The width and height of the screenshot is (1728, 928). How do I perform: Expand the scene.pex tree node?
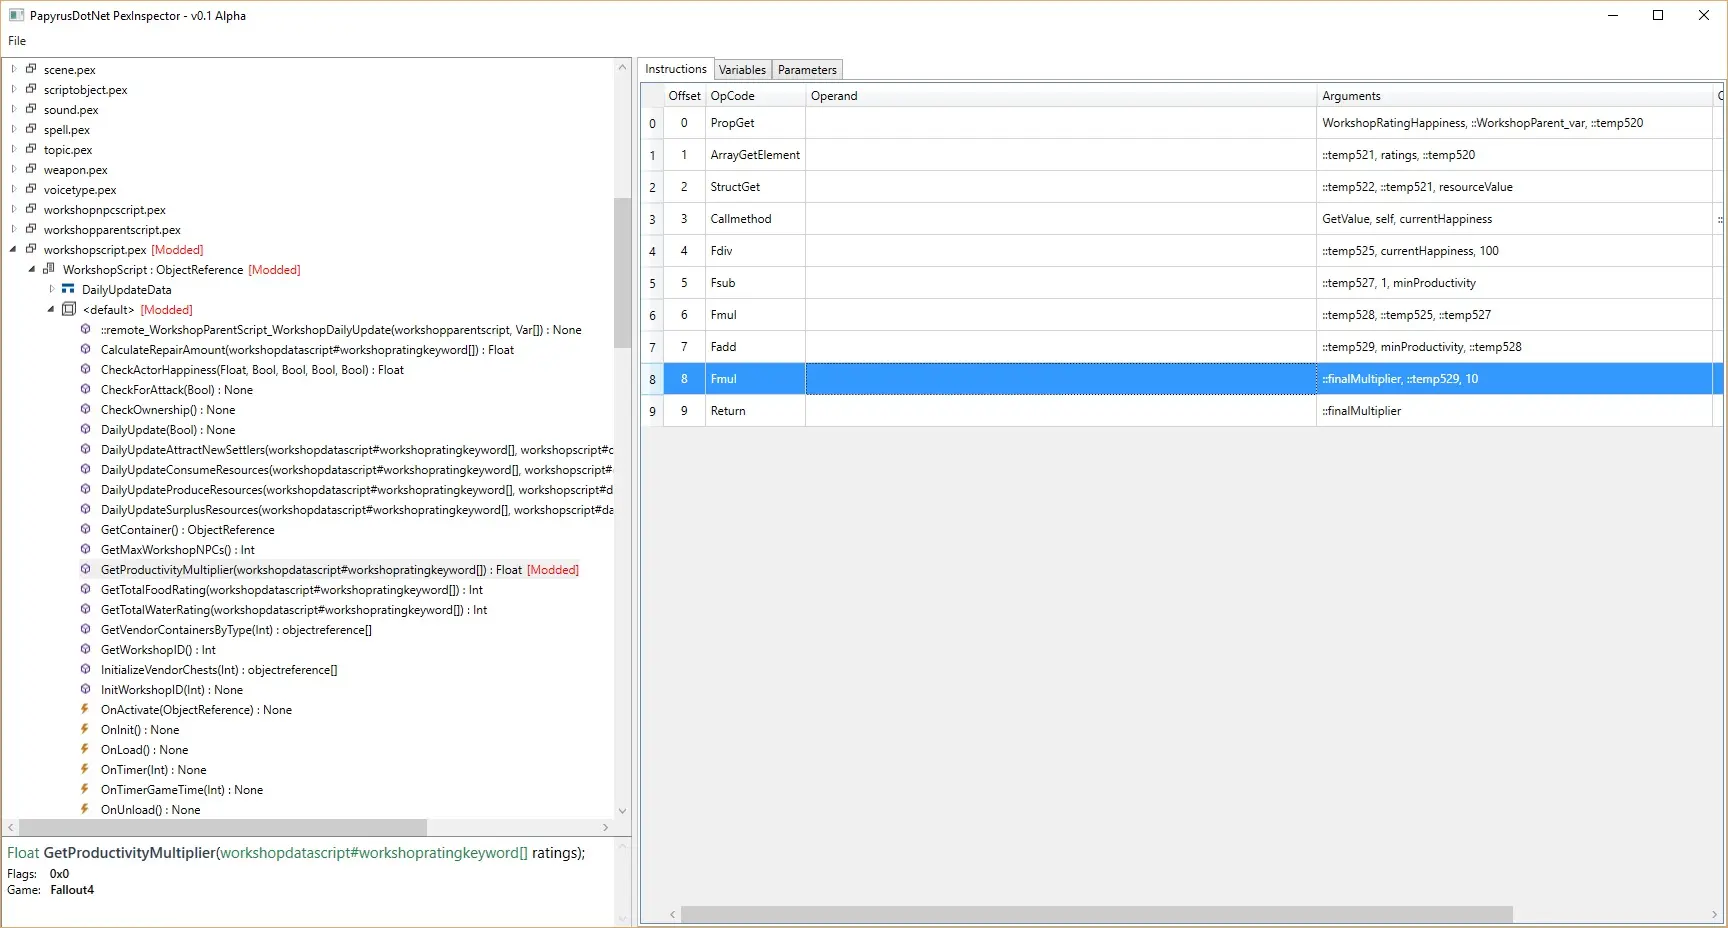13,69
